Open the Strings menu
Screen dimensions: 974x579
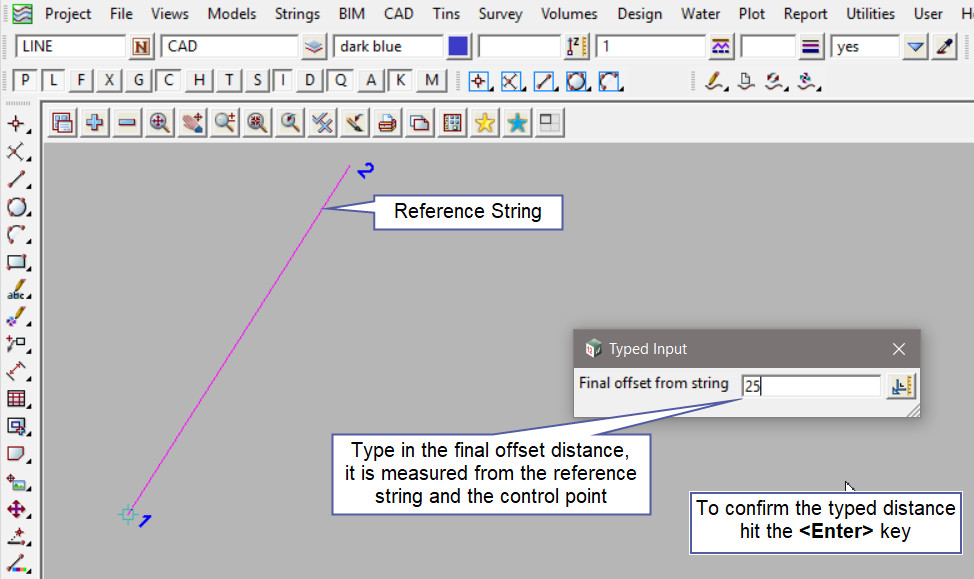coord(297,14)
